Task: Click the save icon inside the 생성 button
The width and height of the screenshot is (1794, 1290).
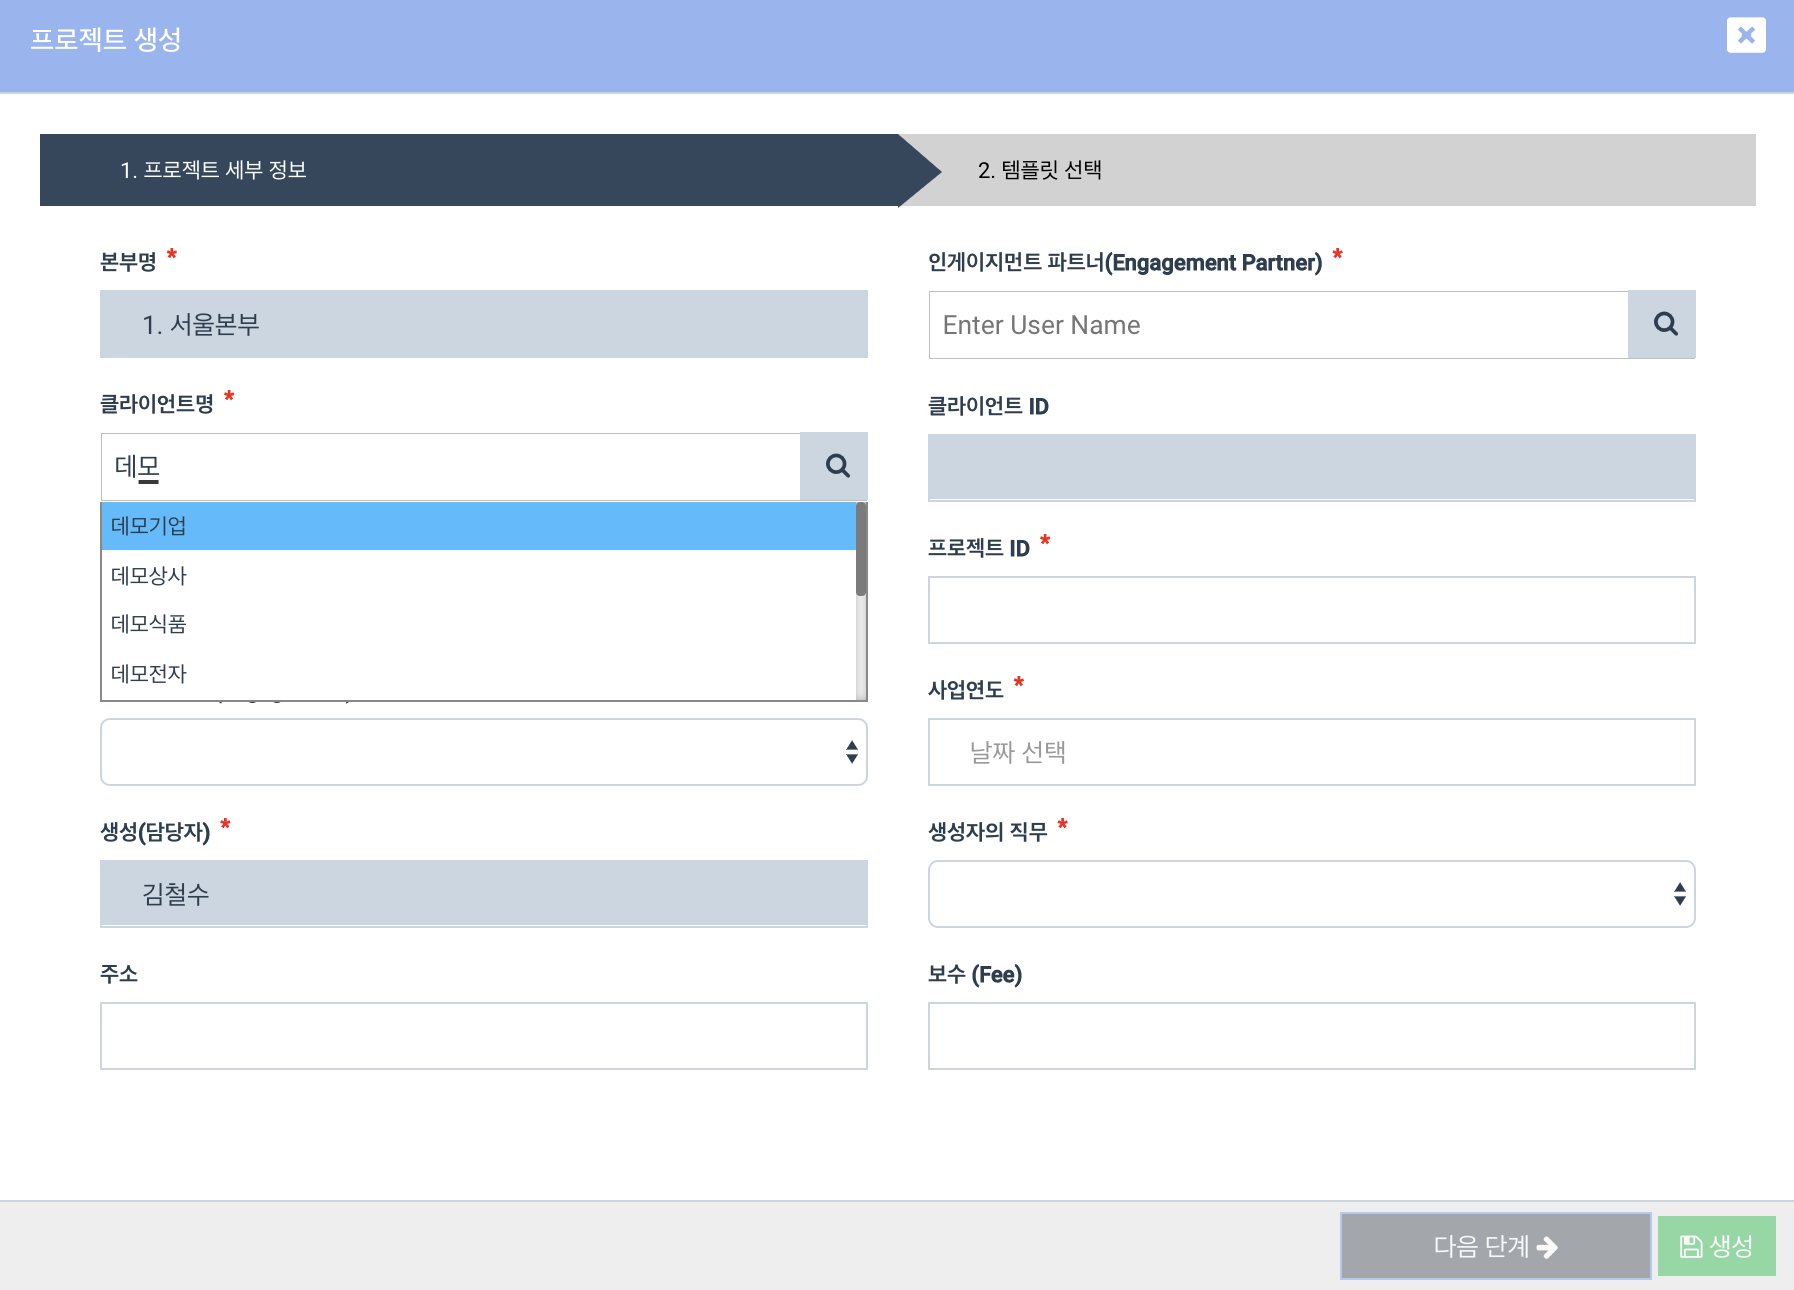Action: tap(1690, 1245)
